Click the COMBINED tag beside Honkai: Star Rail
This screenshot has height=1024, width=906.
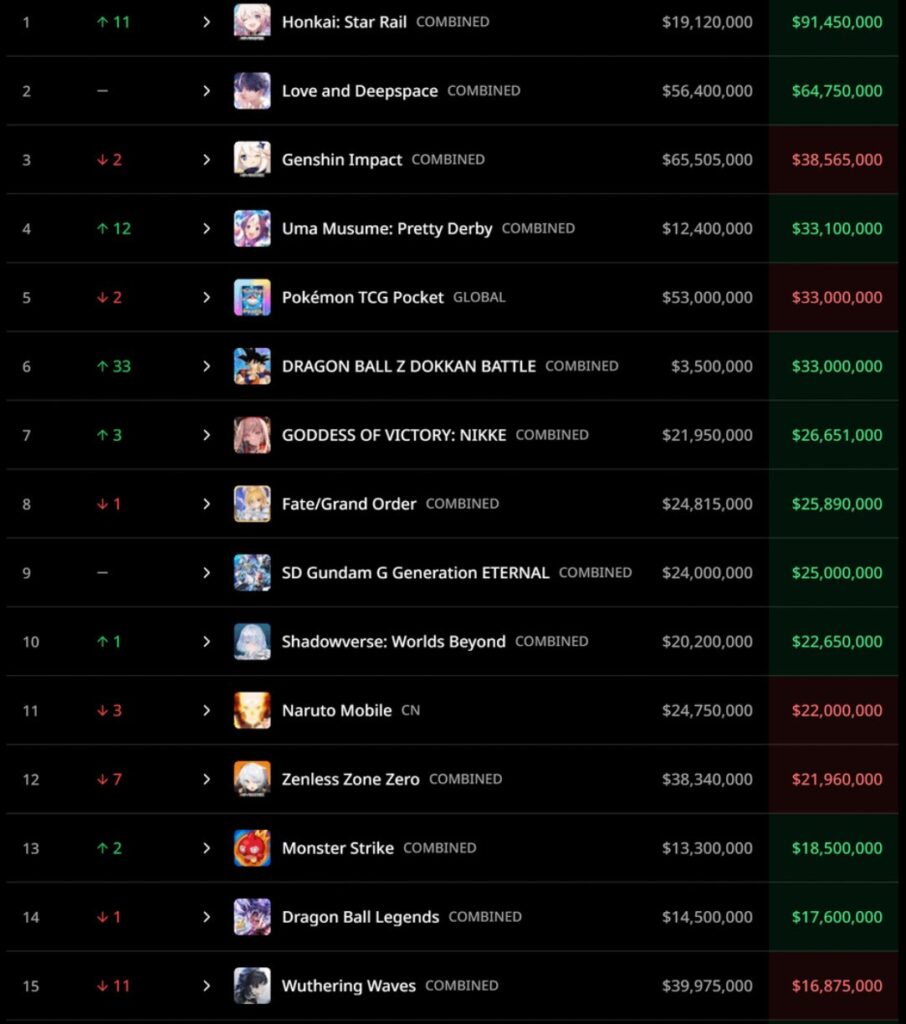tap(452, 21)
